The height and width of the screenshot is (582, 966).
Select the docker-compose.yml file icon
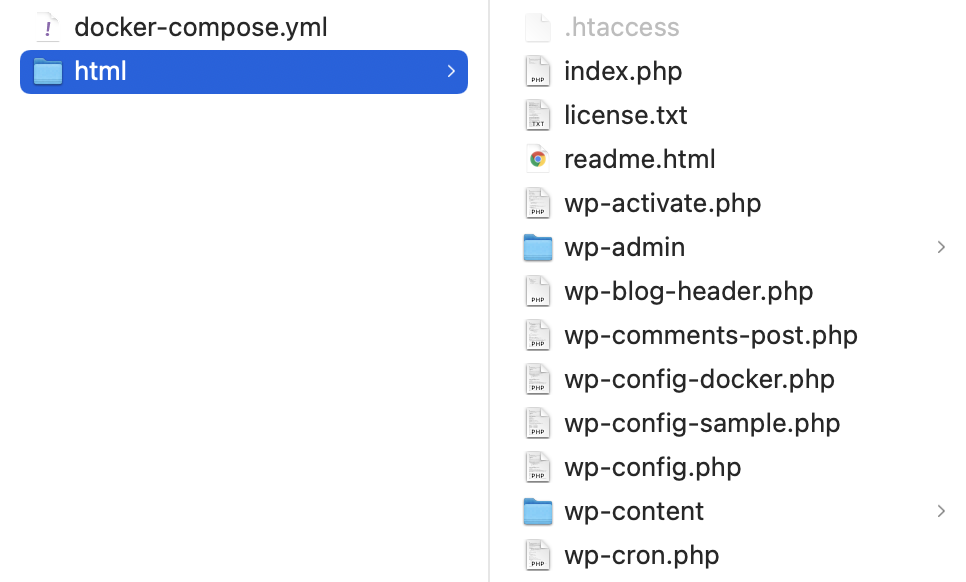point(47,28)
